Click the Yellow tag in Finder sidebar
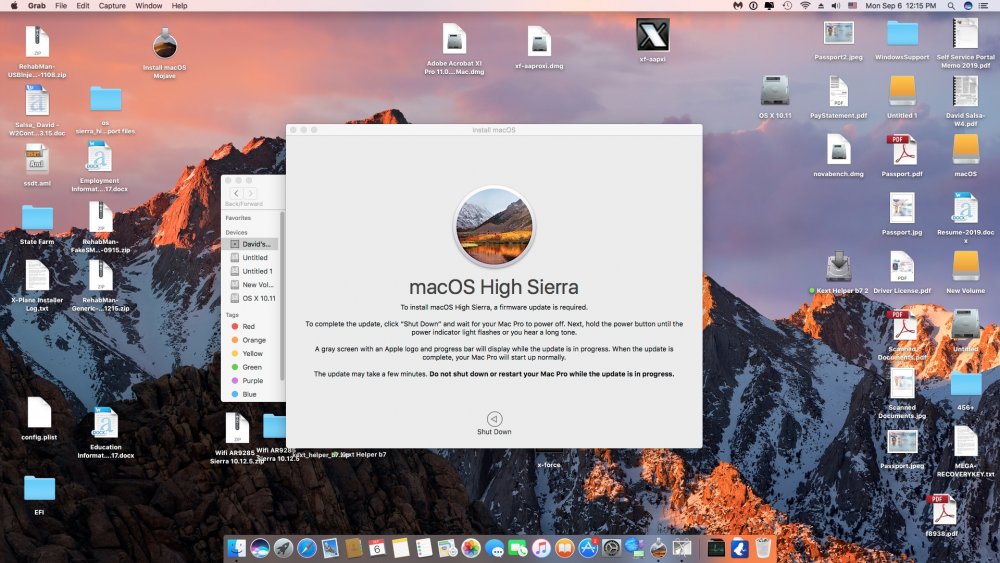This screenshot has width=1000, height=563. (x=253, y=353)
